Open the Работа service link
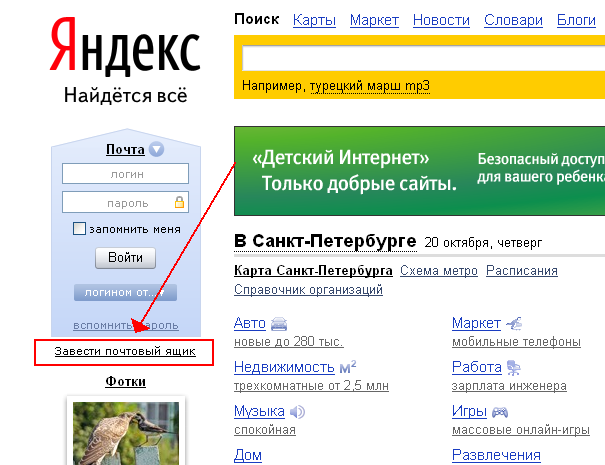This screenshot has width=605, height=465. [477, 367]
